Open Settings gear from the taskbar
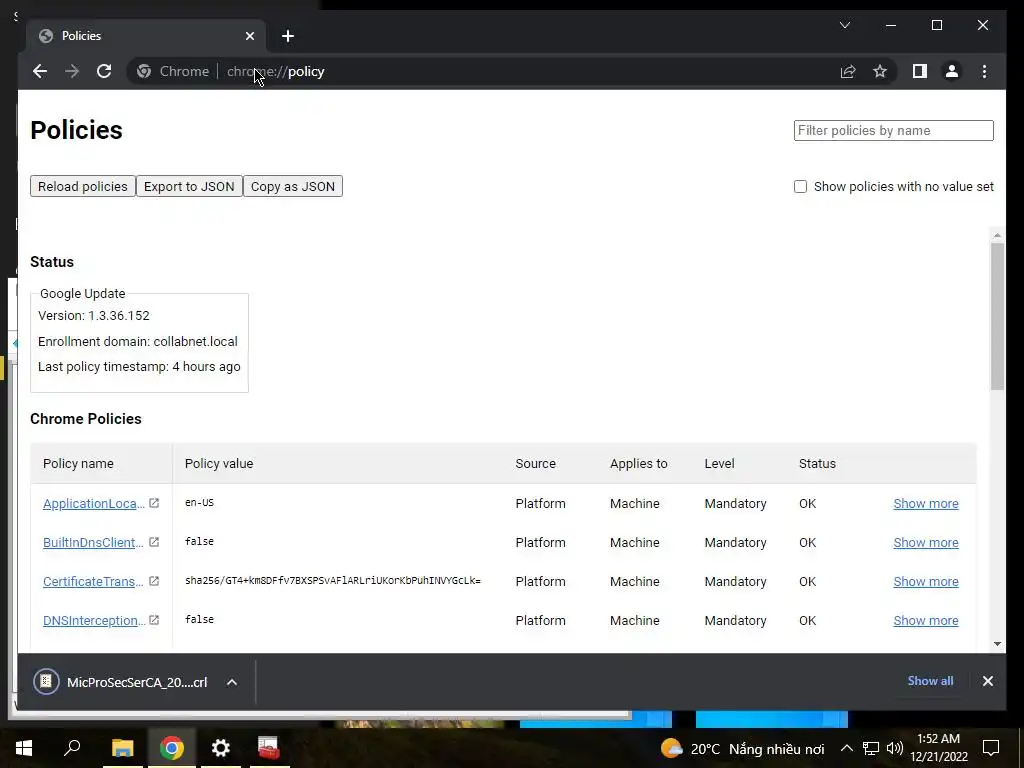Image resolution: width=1024 pixels, height=768 pixels. (x=221, y=748)
